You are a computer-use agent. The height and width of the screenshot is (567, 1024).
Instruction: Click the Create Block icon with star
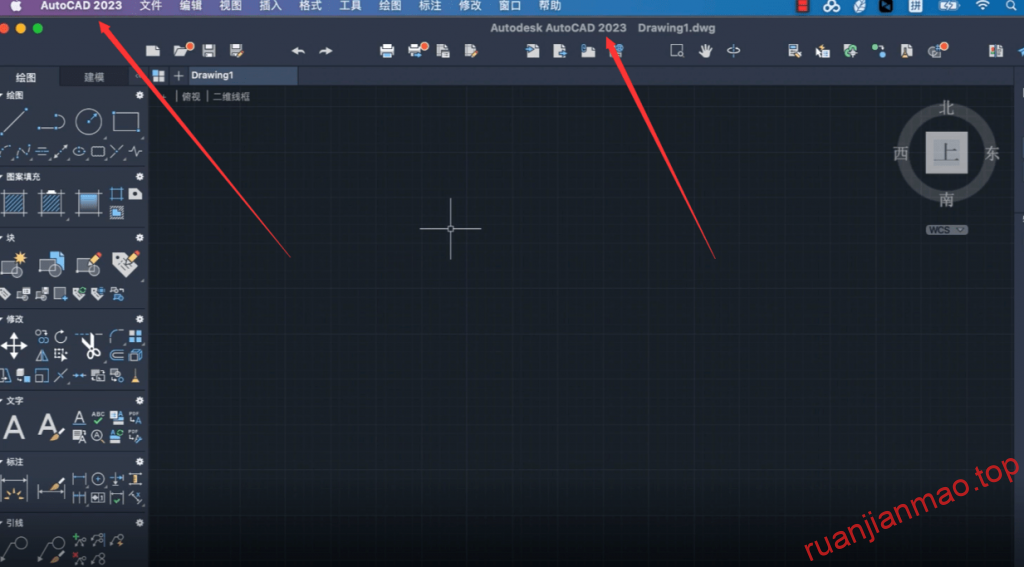pyautogui.click(x=14, y=264)
